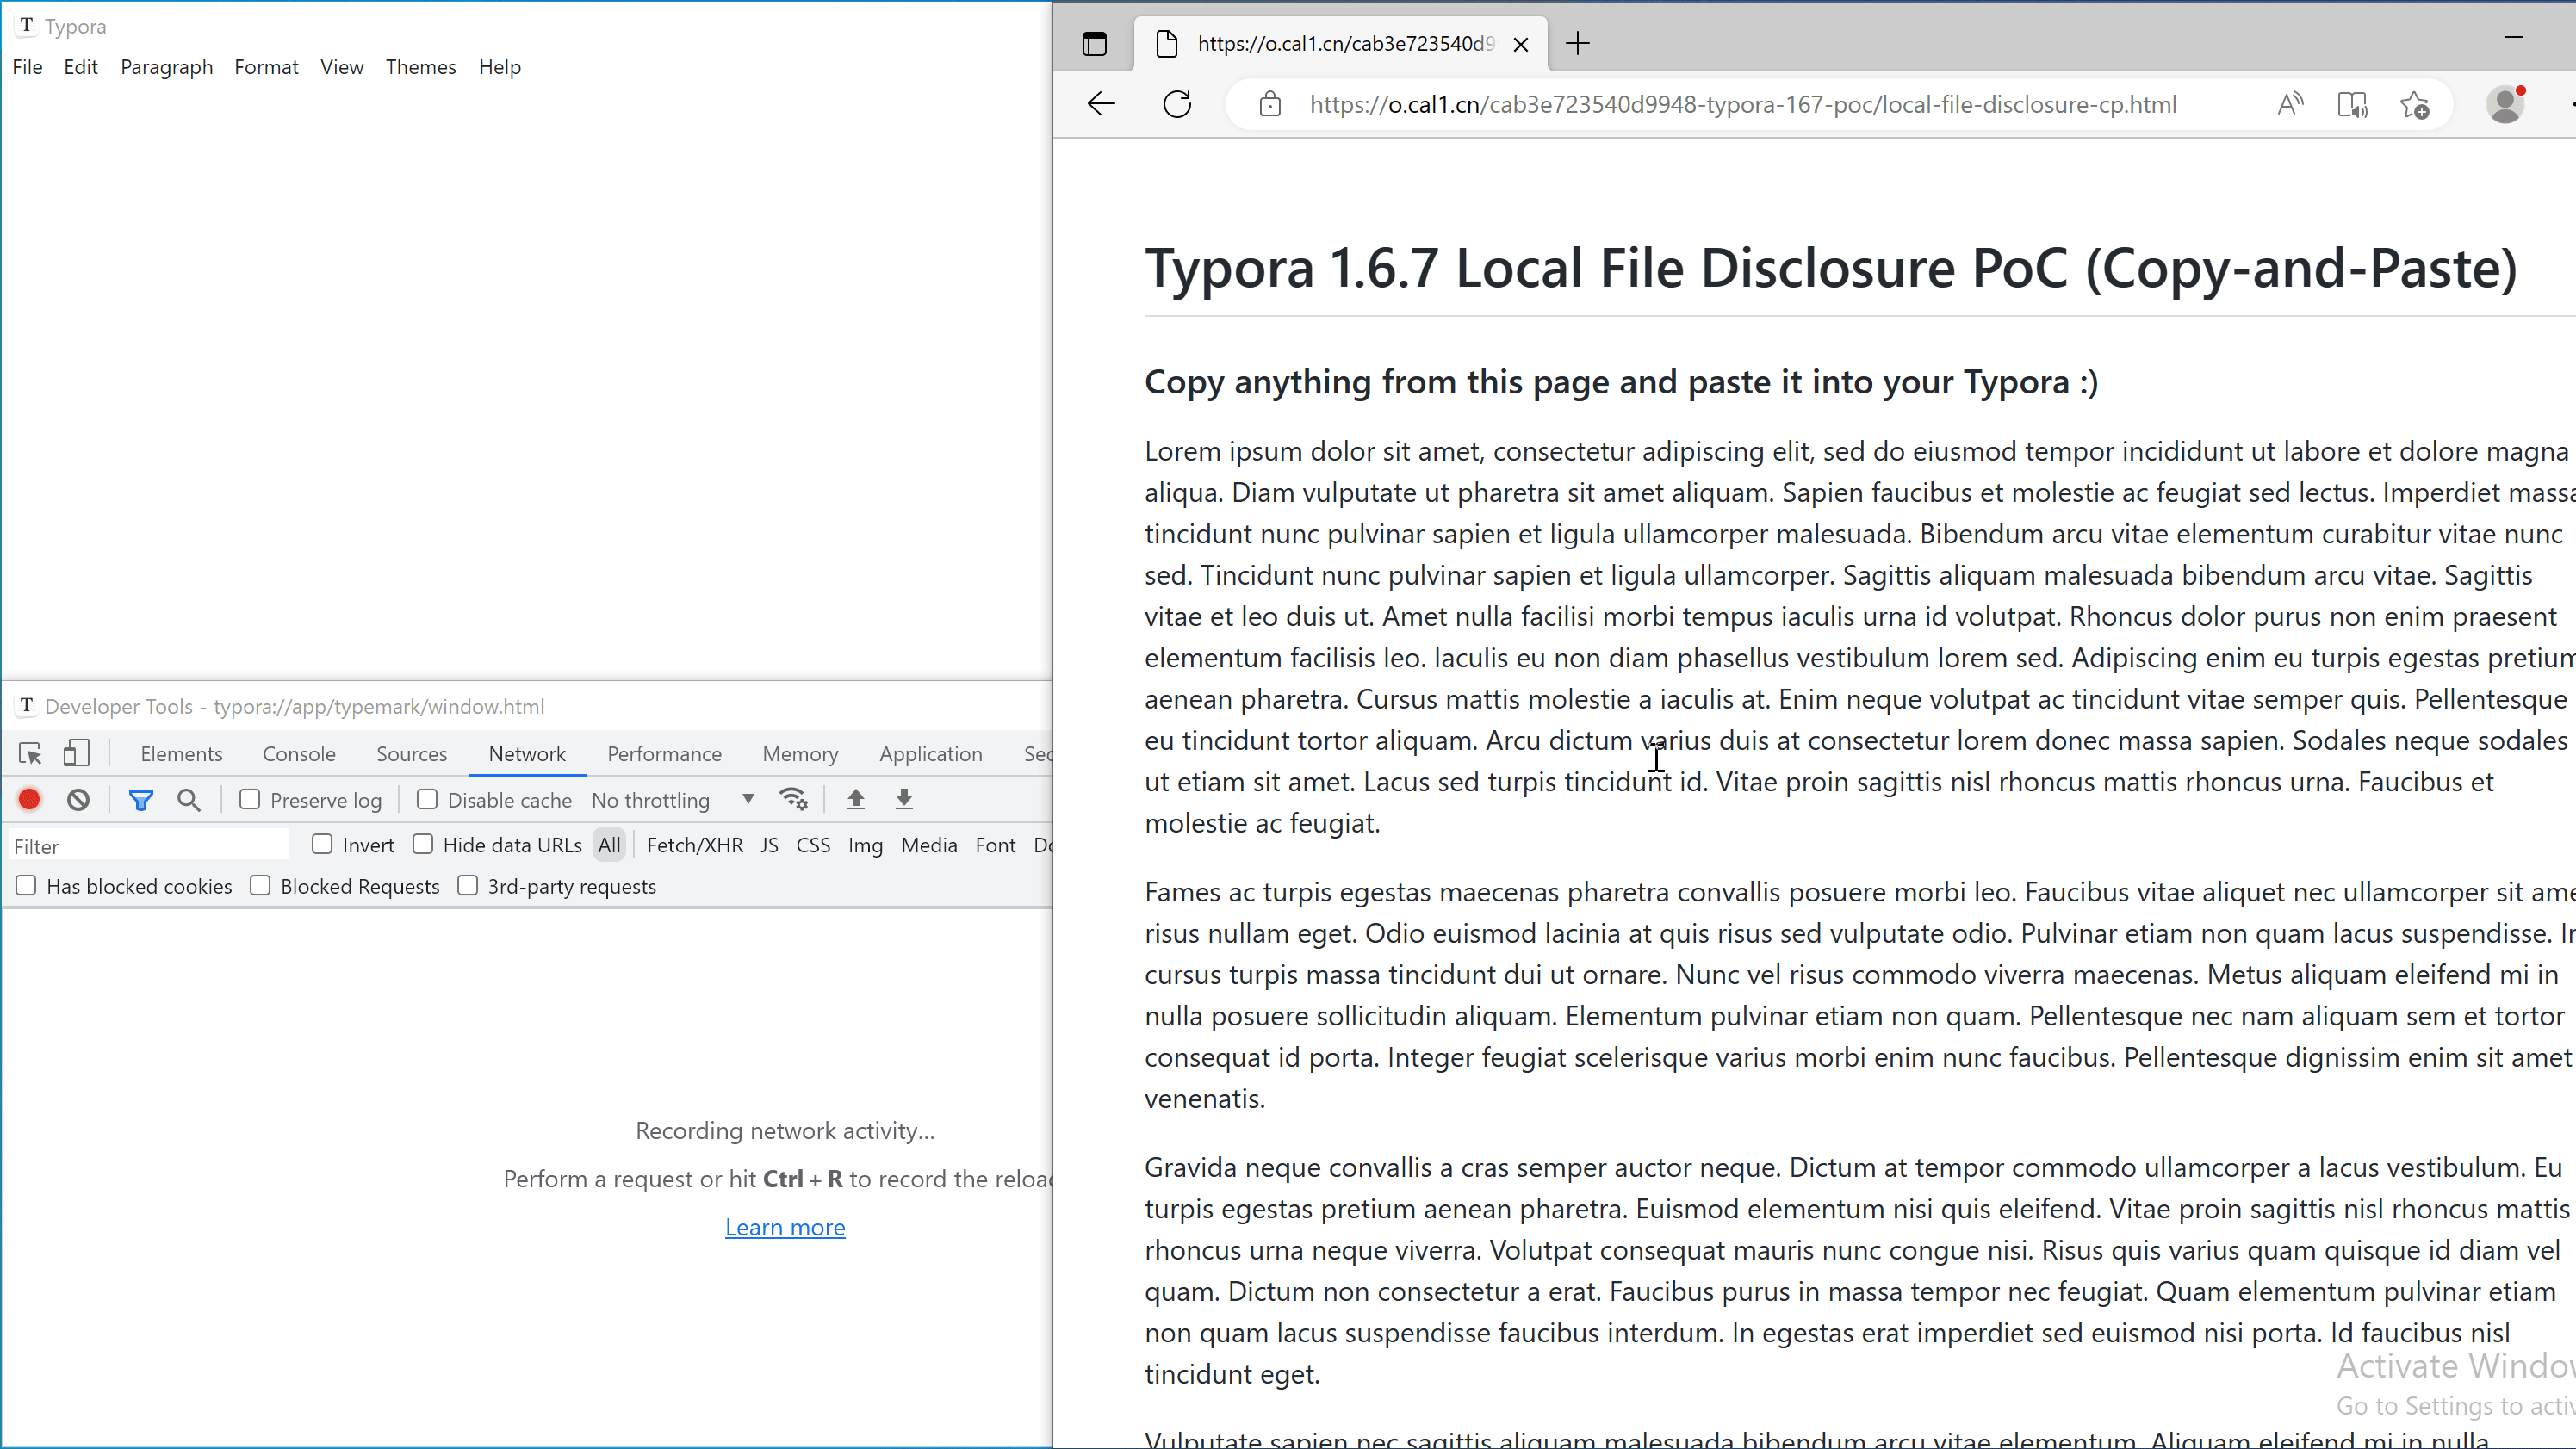This screenshot has height=1449, width=2576.
Task: Click the record network log button
Action: click(29, 799)
